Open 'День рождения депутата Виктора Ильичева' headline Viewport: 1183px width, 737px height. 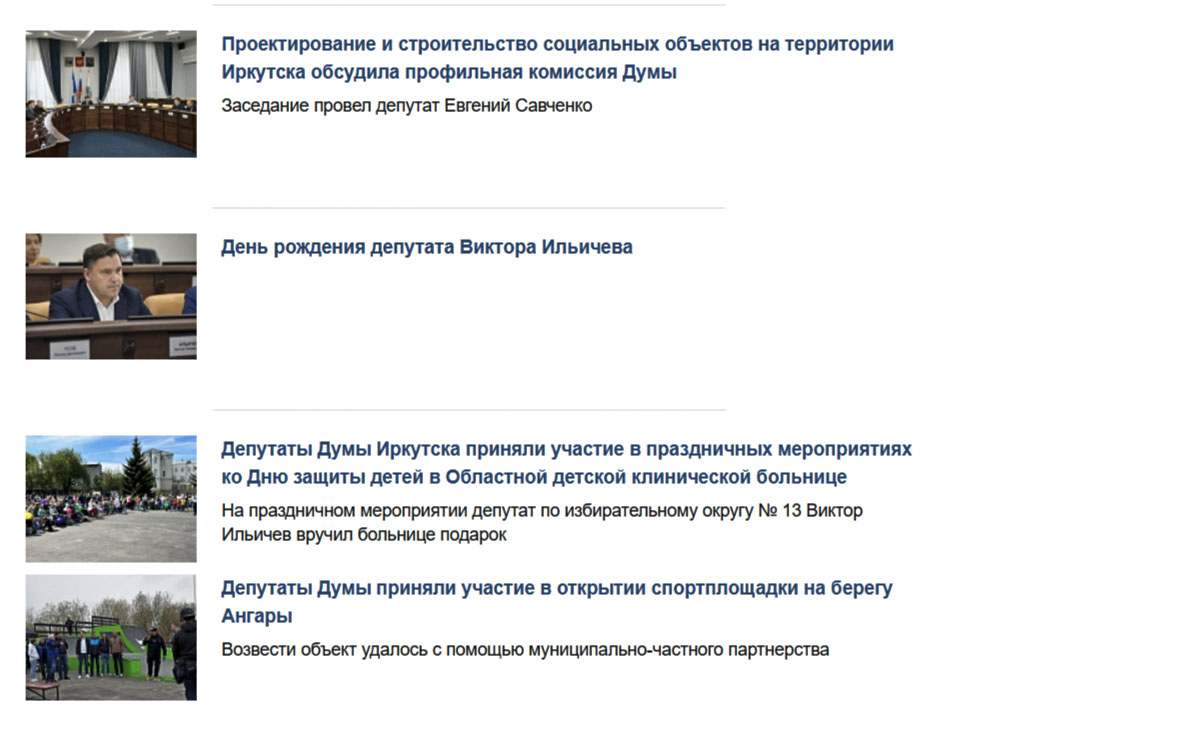pos(426,247)
